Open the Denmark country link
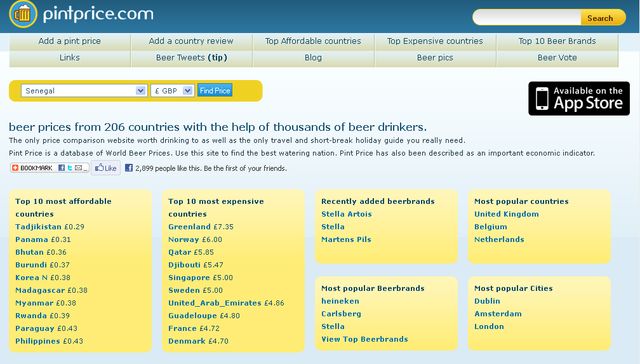Image resolution: width=640 pixels, height=364 pixels. tap(187, 341)
